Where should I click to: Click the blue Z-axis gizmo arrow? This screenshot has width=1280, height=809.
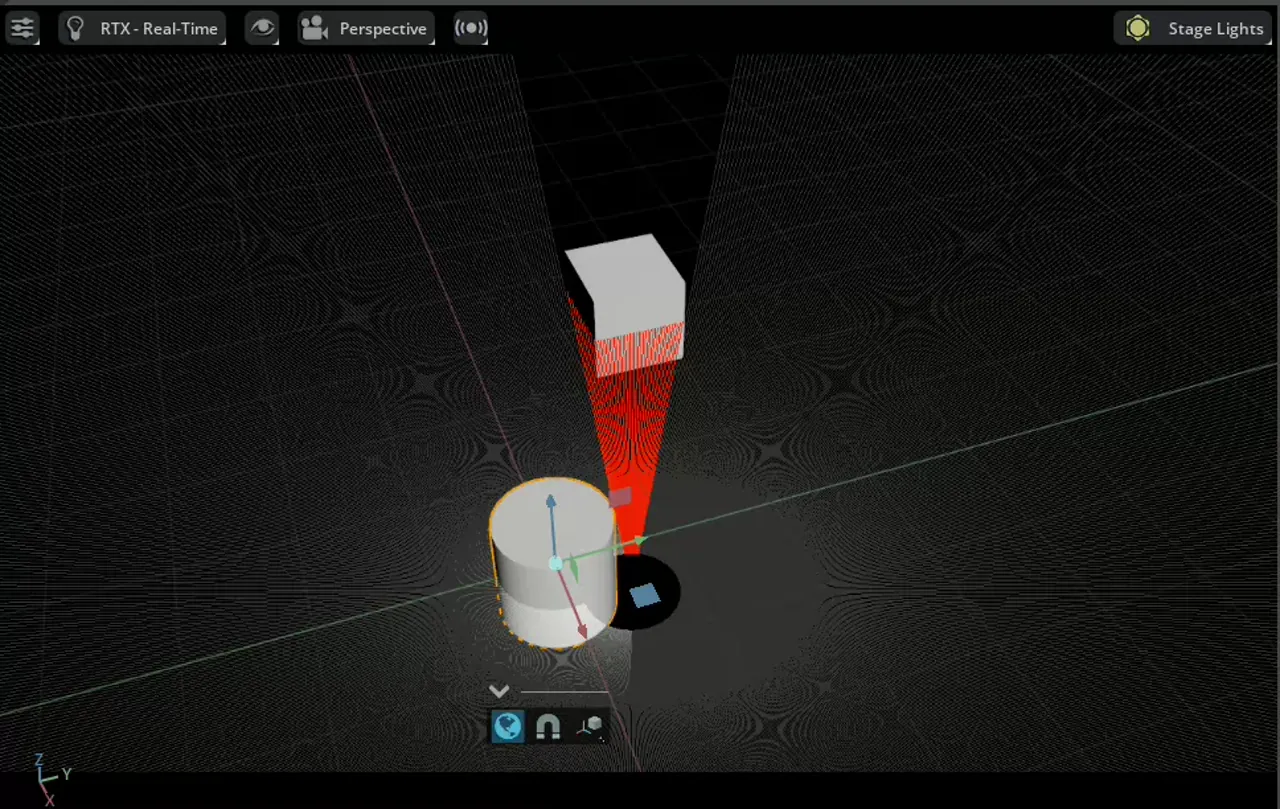(x=550, y=502)
